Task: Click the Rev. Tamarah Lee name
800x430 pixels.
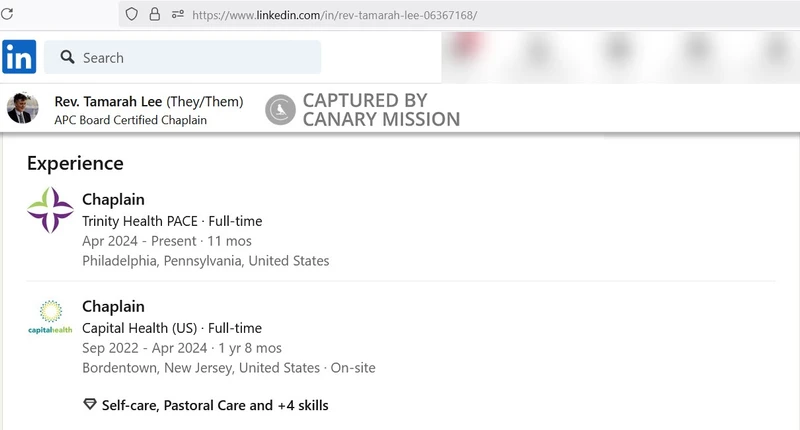Action: [x=108, y=102]
